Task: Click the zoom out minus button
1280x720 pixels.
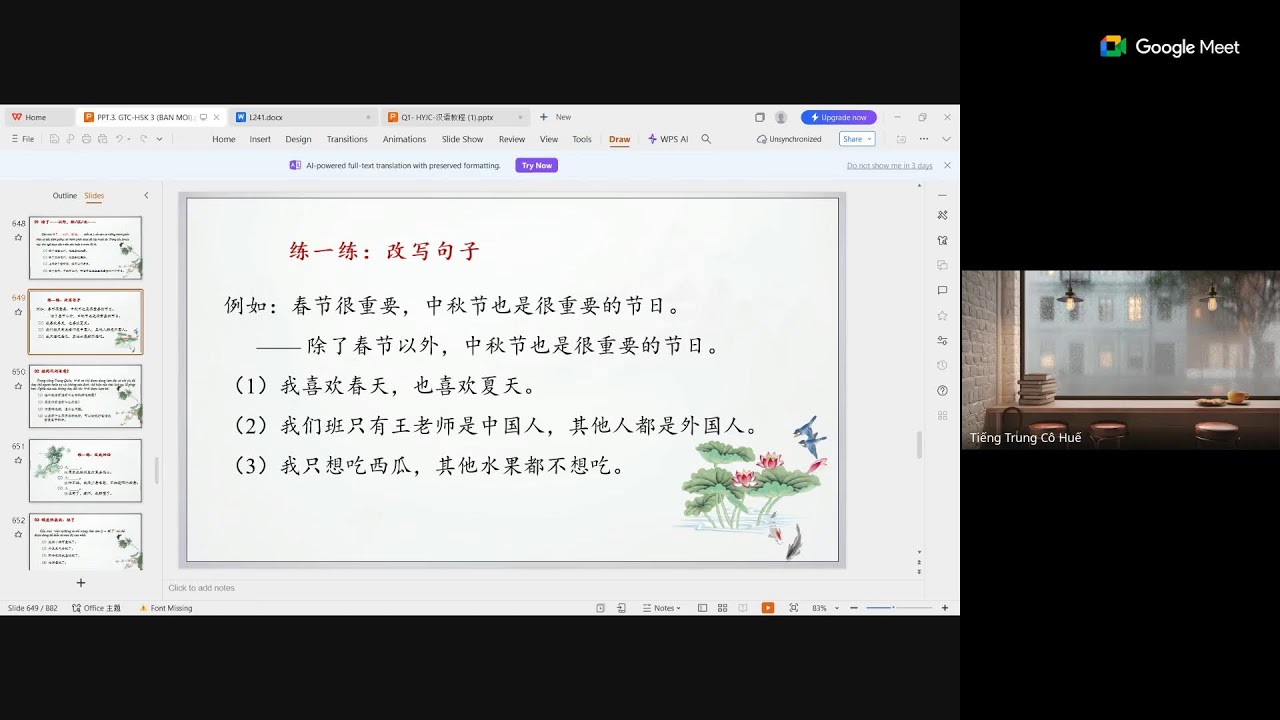Action: point(854,608)
